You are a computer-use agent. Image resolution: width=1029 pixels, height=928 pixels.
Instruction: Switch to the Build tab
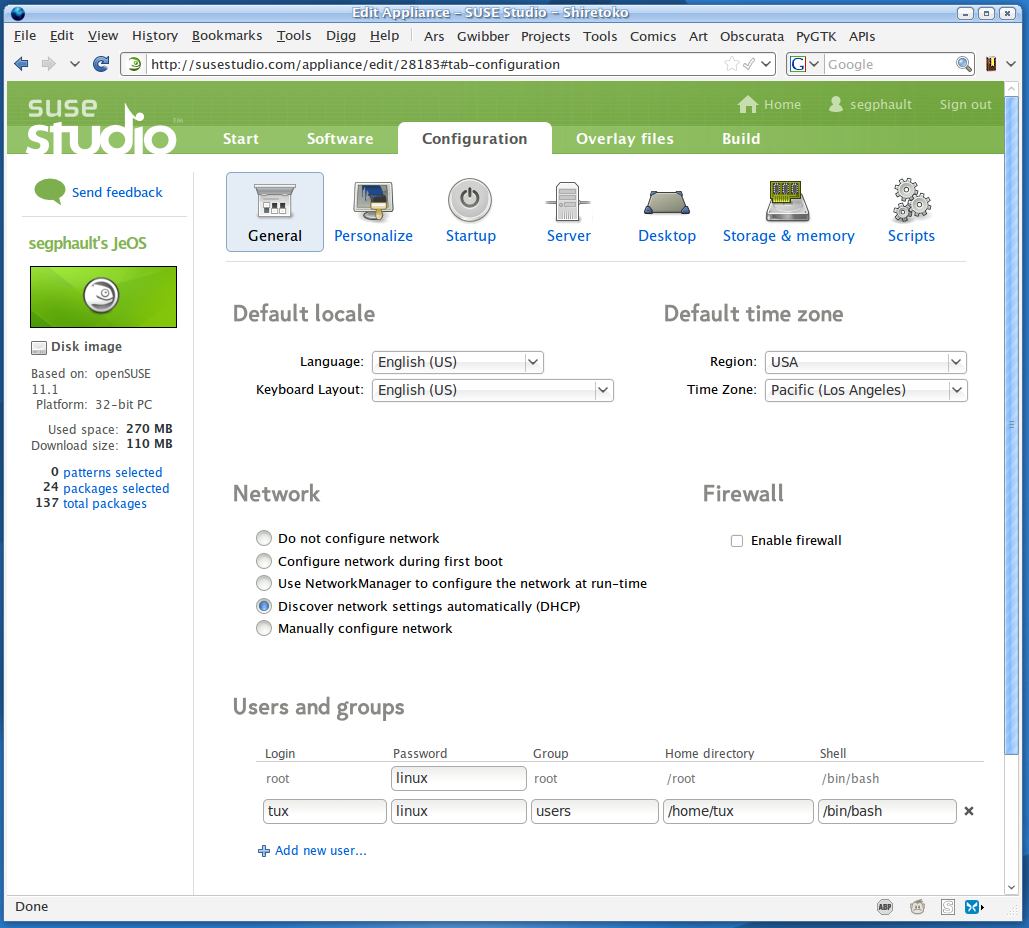[741, 138]
